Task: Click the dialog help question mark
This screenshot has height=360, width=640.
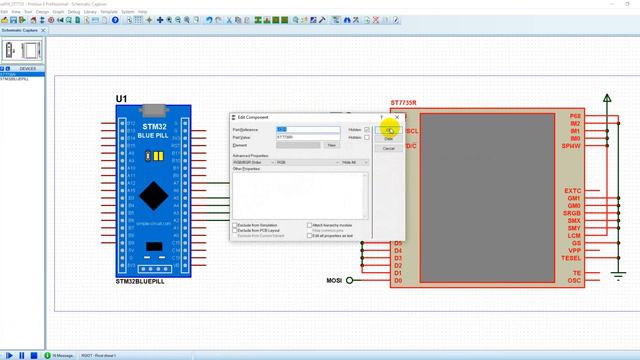Action: [382, 118]
